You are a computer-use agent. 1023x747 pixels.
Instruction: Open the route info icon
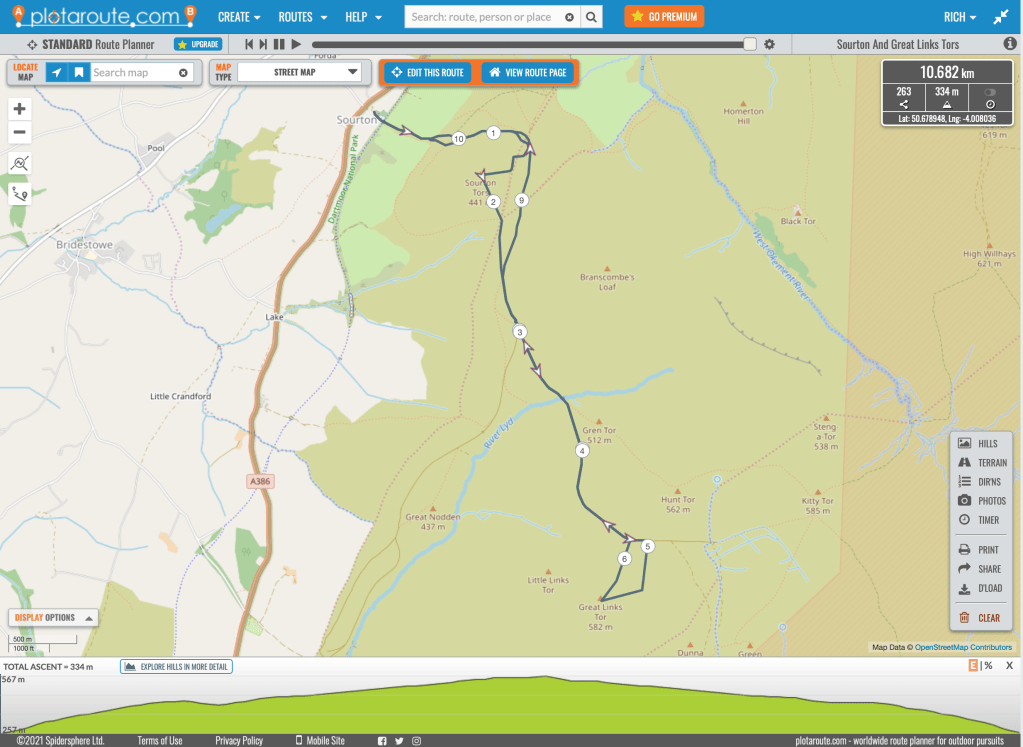coord(1009,44)
